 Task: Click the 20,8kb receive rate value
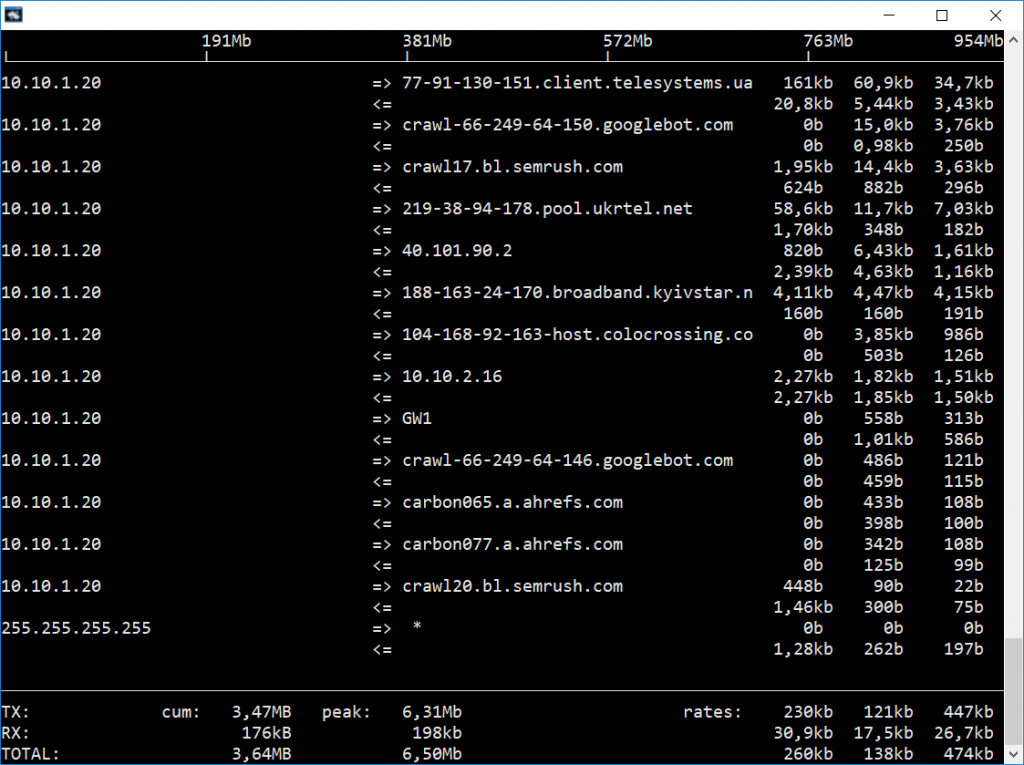tap(803, 104)
